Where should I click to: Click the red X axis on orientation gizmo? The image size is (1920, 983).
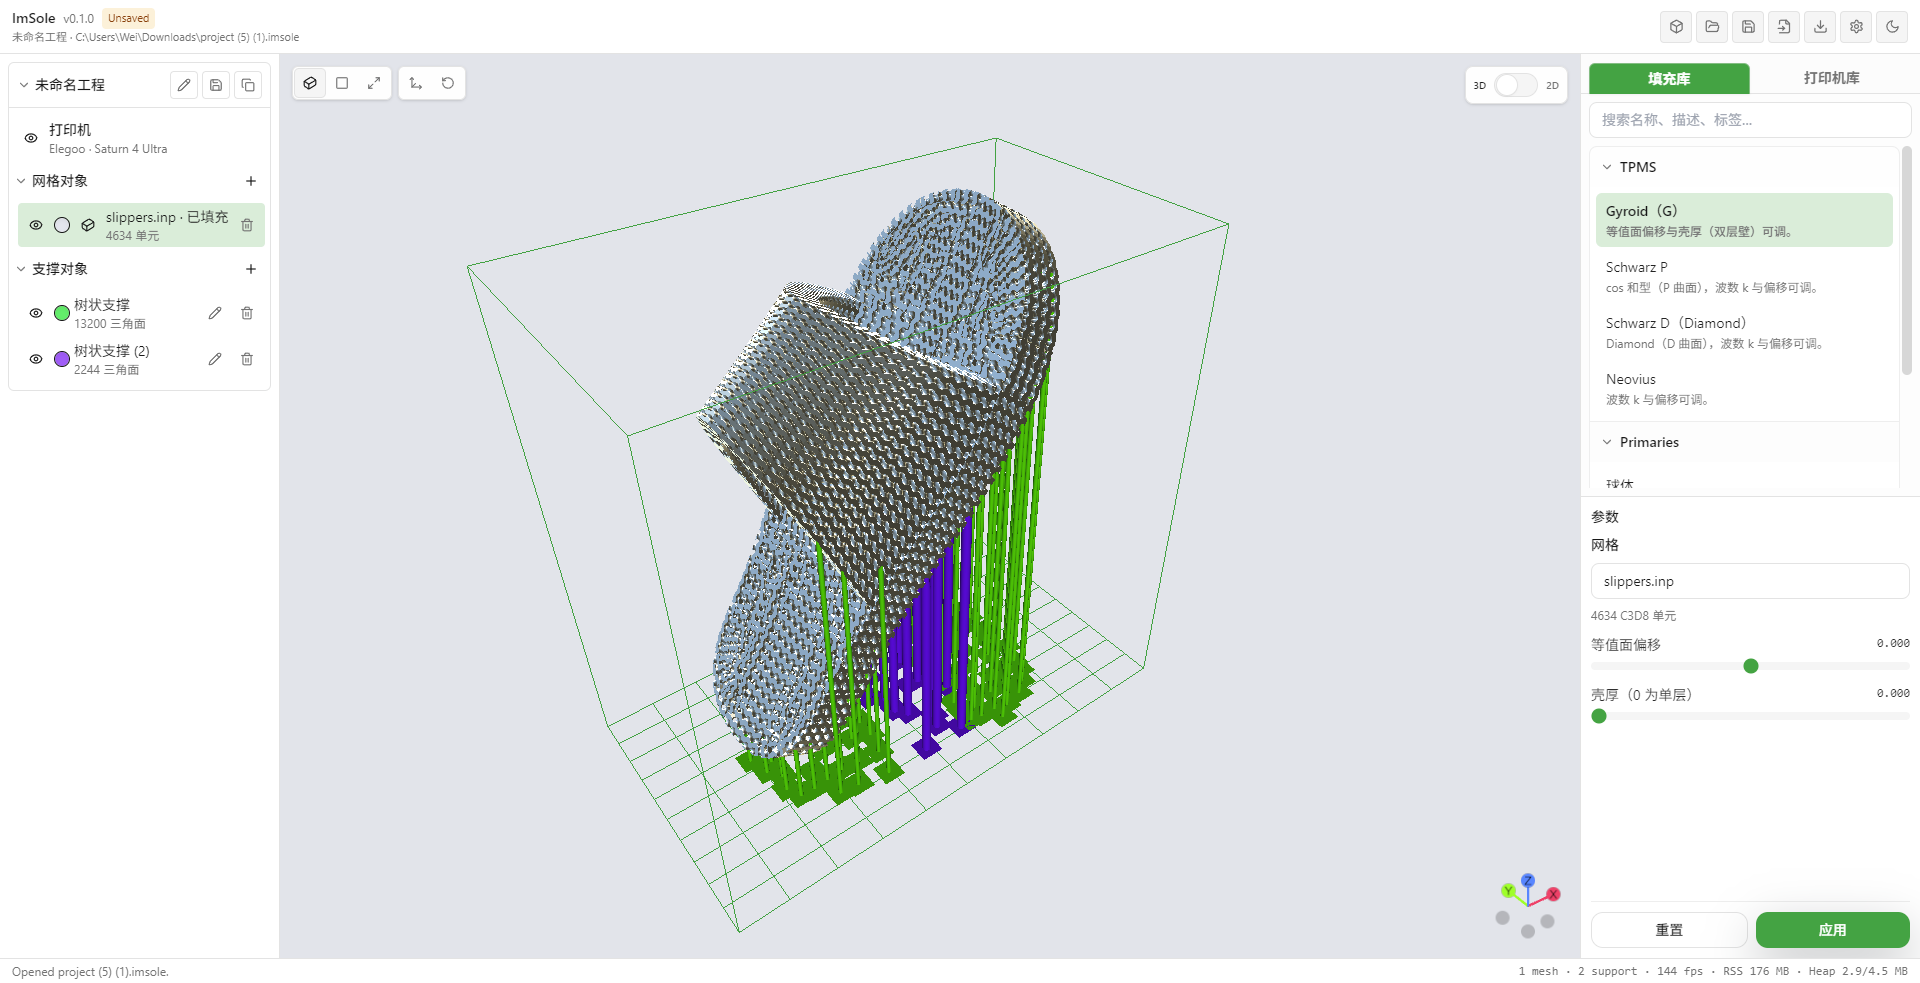1553,894
